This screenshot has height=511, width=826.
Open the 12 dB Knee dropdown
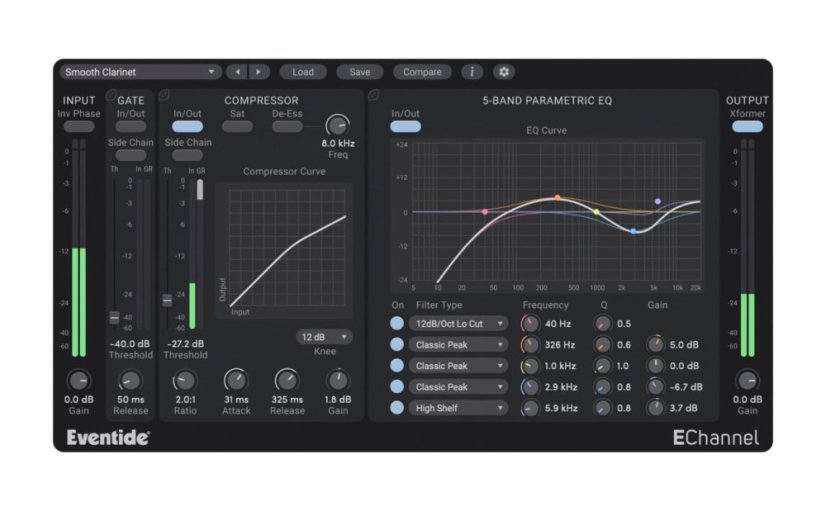pos(324,337)
